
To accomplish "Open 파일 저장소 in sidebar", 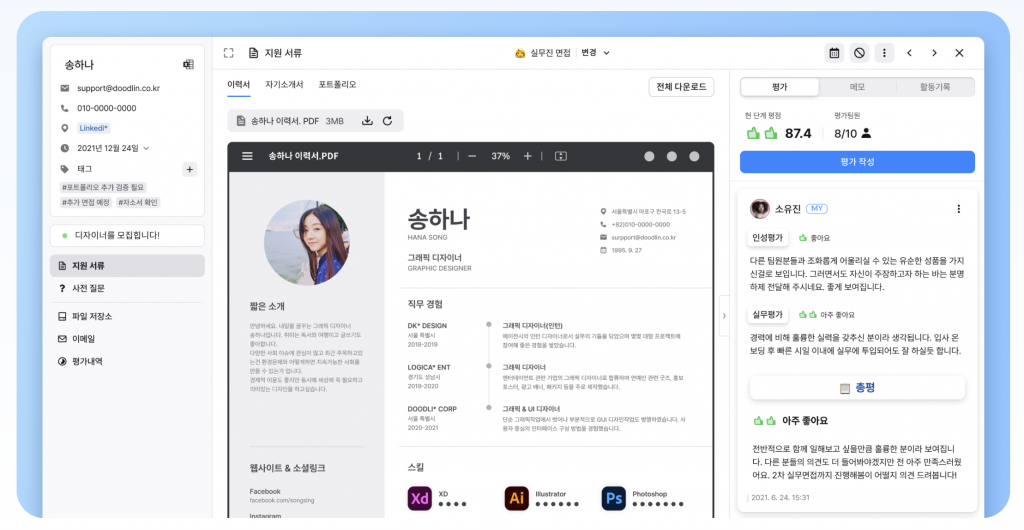I will tap(127, 317).
